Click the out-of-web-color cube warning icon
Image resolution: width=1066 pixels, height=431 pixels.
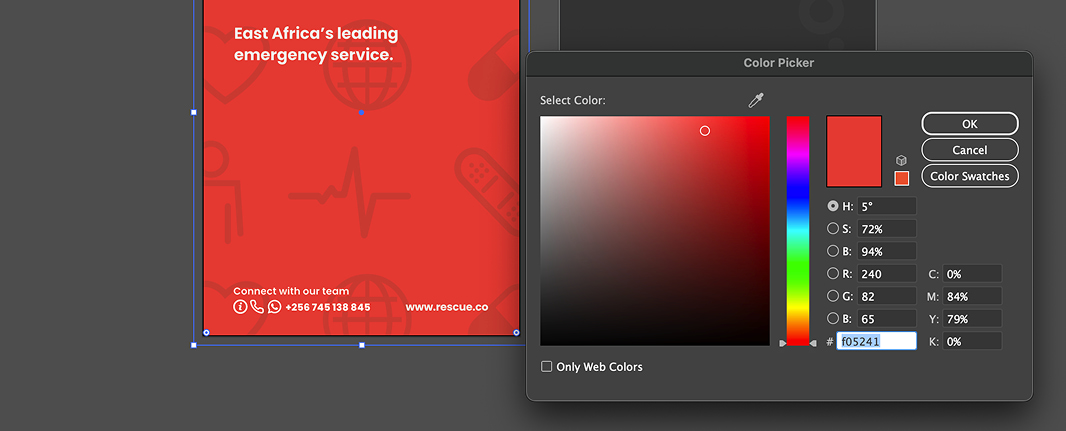pos(901,160)
